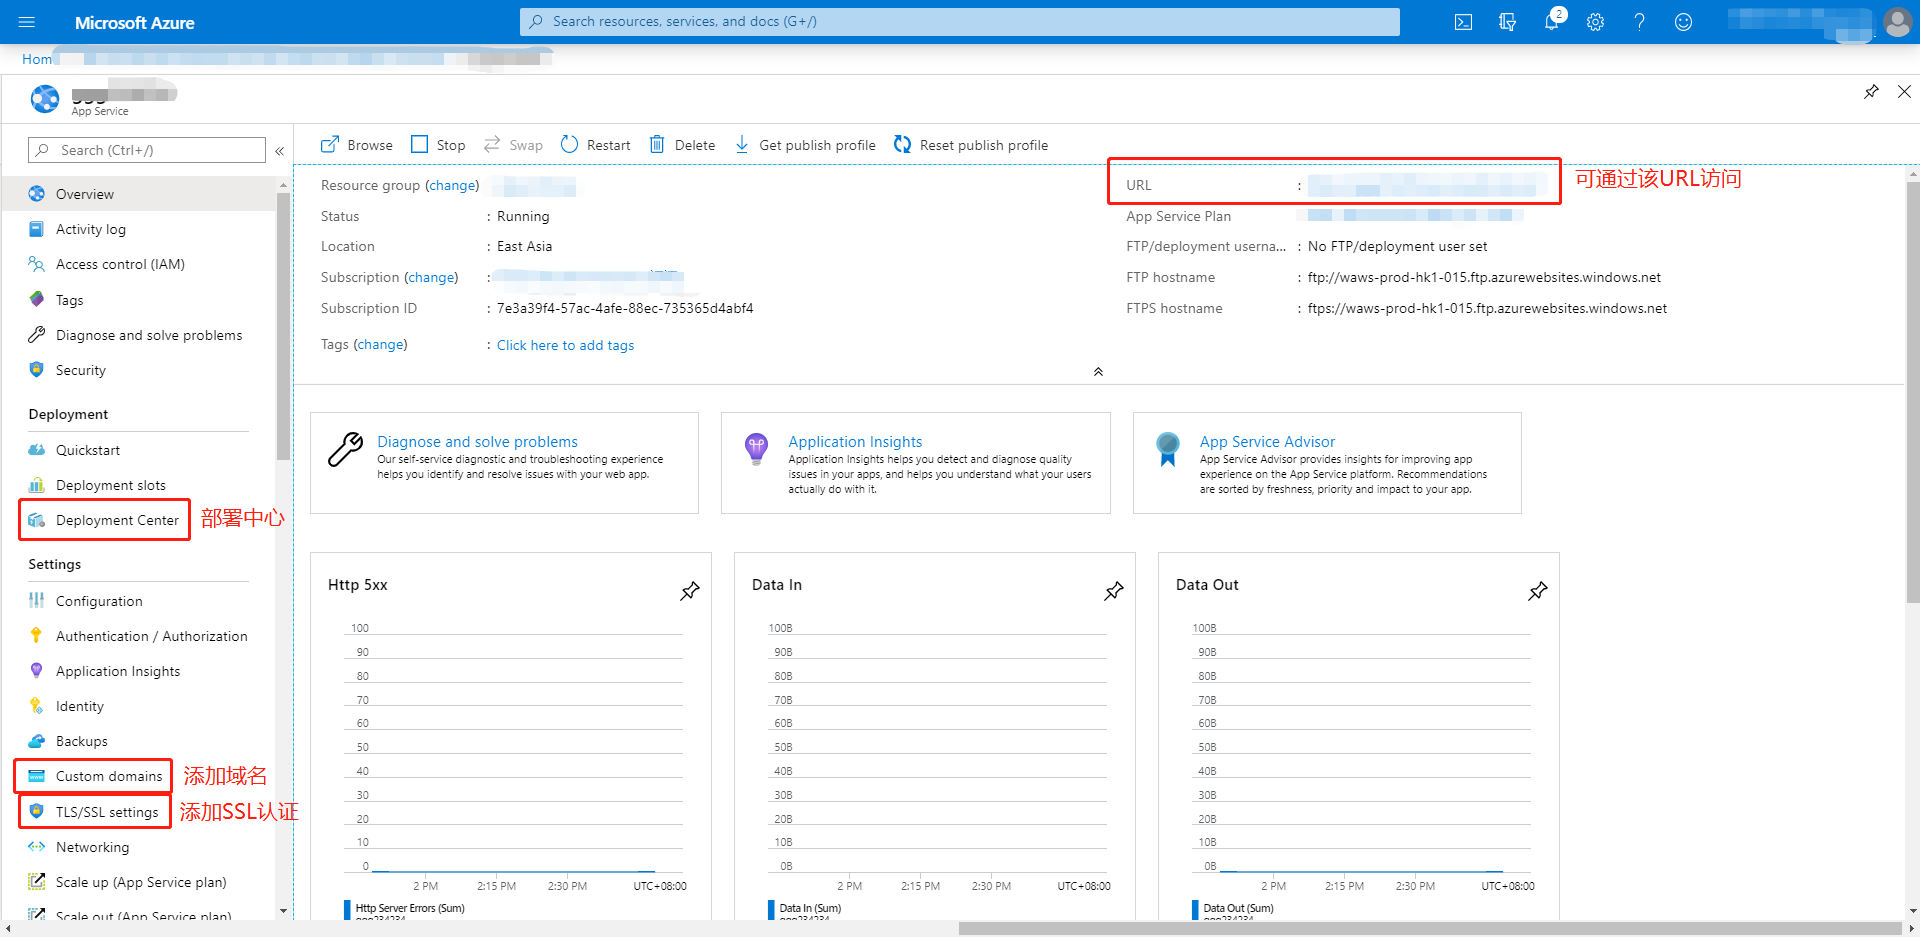Viewport: 1920px width, 937px height.
Task: Open TLS/SSL settings in sidebar
Action: tap(107, 812)
